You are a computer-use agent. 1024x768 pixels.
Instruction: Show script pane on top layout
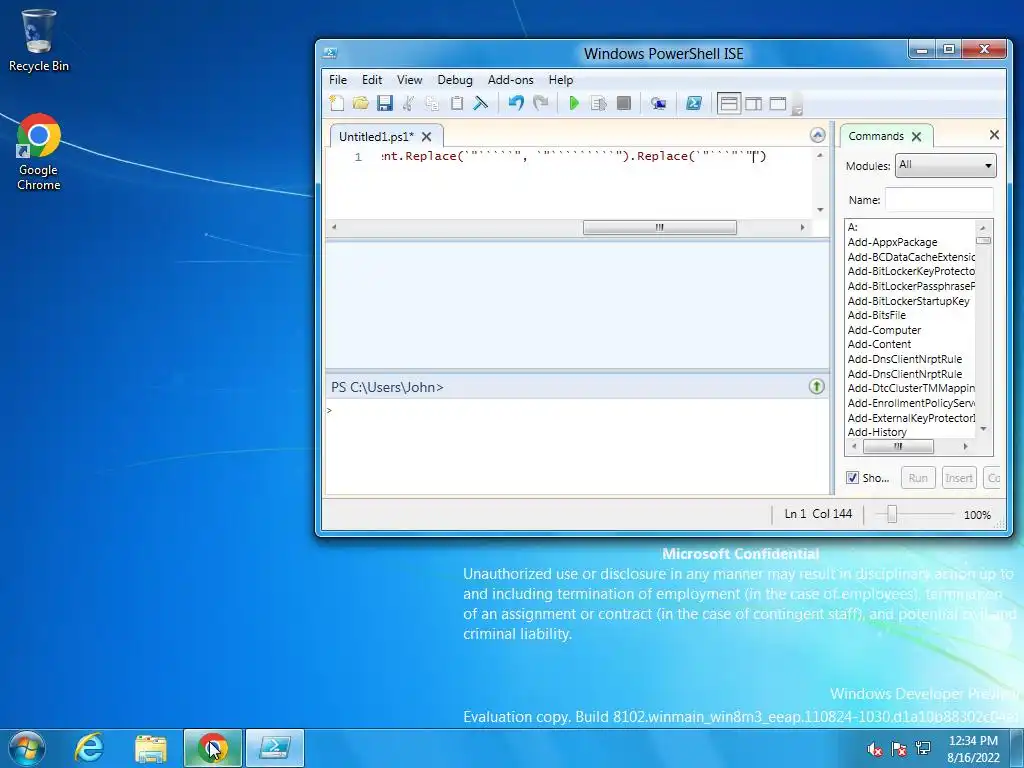tap(729, 103)
